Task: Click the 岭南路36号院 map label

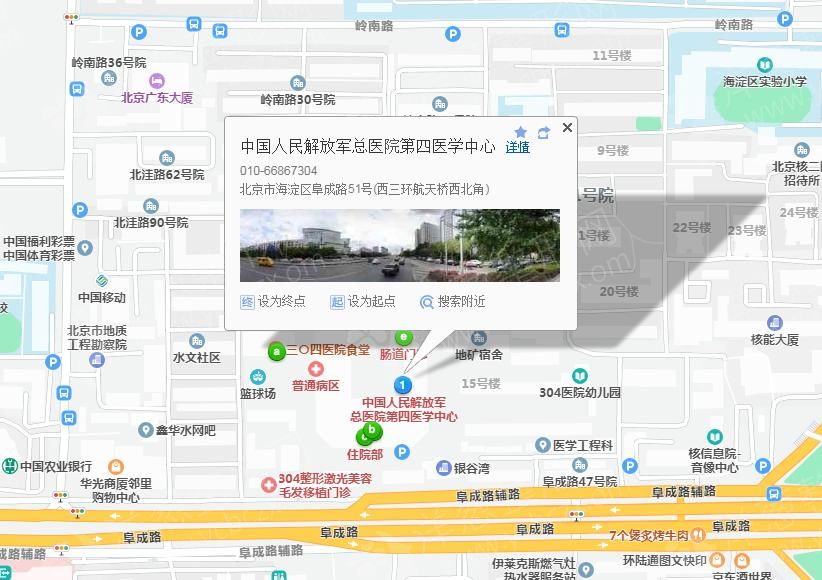Action: pos(109,63)
